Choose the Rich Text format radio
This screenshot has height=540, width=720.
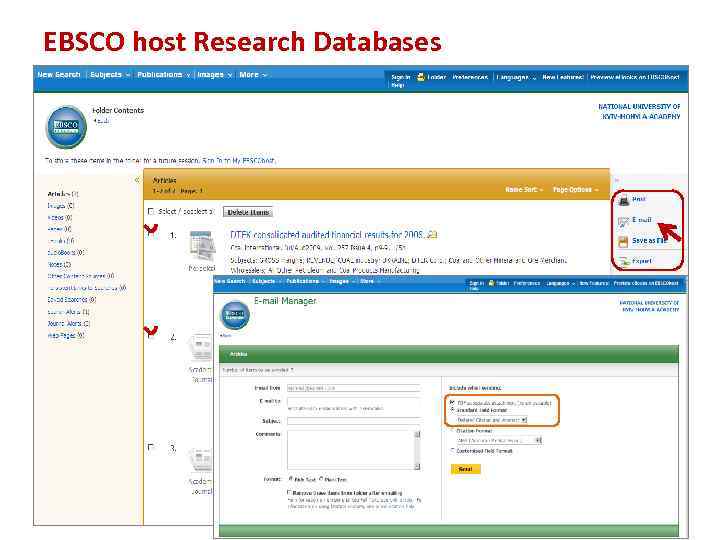(x=290, y=478)
